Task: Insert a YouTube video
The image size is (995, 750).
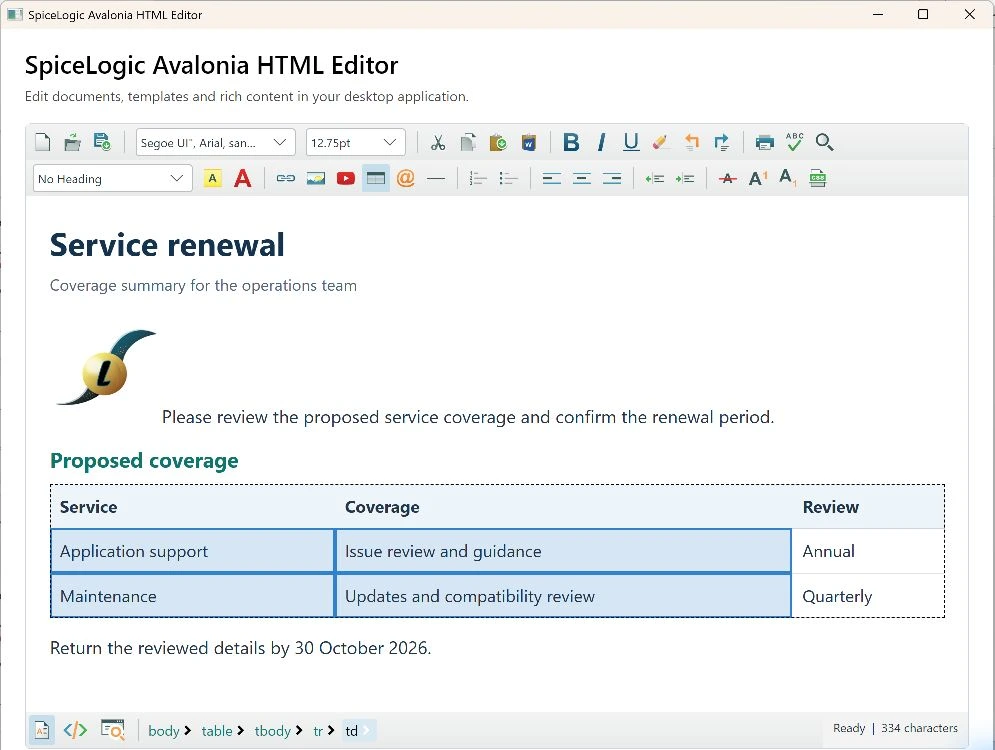Action: pyautogui.click(x=346, y=178)
